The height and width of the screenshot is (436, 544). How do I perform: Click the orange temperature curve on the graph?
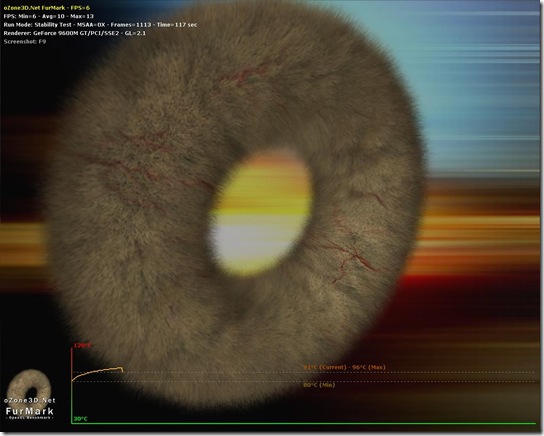point(98,373)
